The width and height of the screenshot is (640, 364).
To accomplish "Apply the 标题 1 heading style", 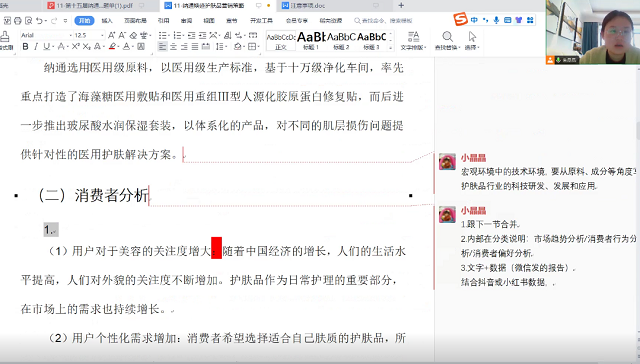I will click(x=311, y=41).
